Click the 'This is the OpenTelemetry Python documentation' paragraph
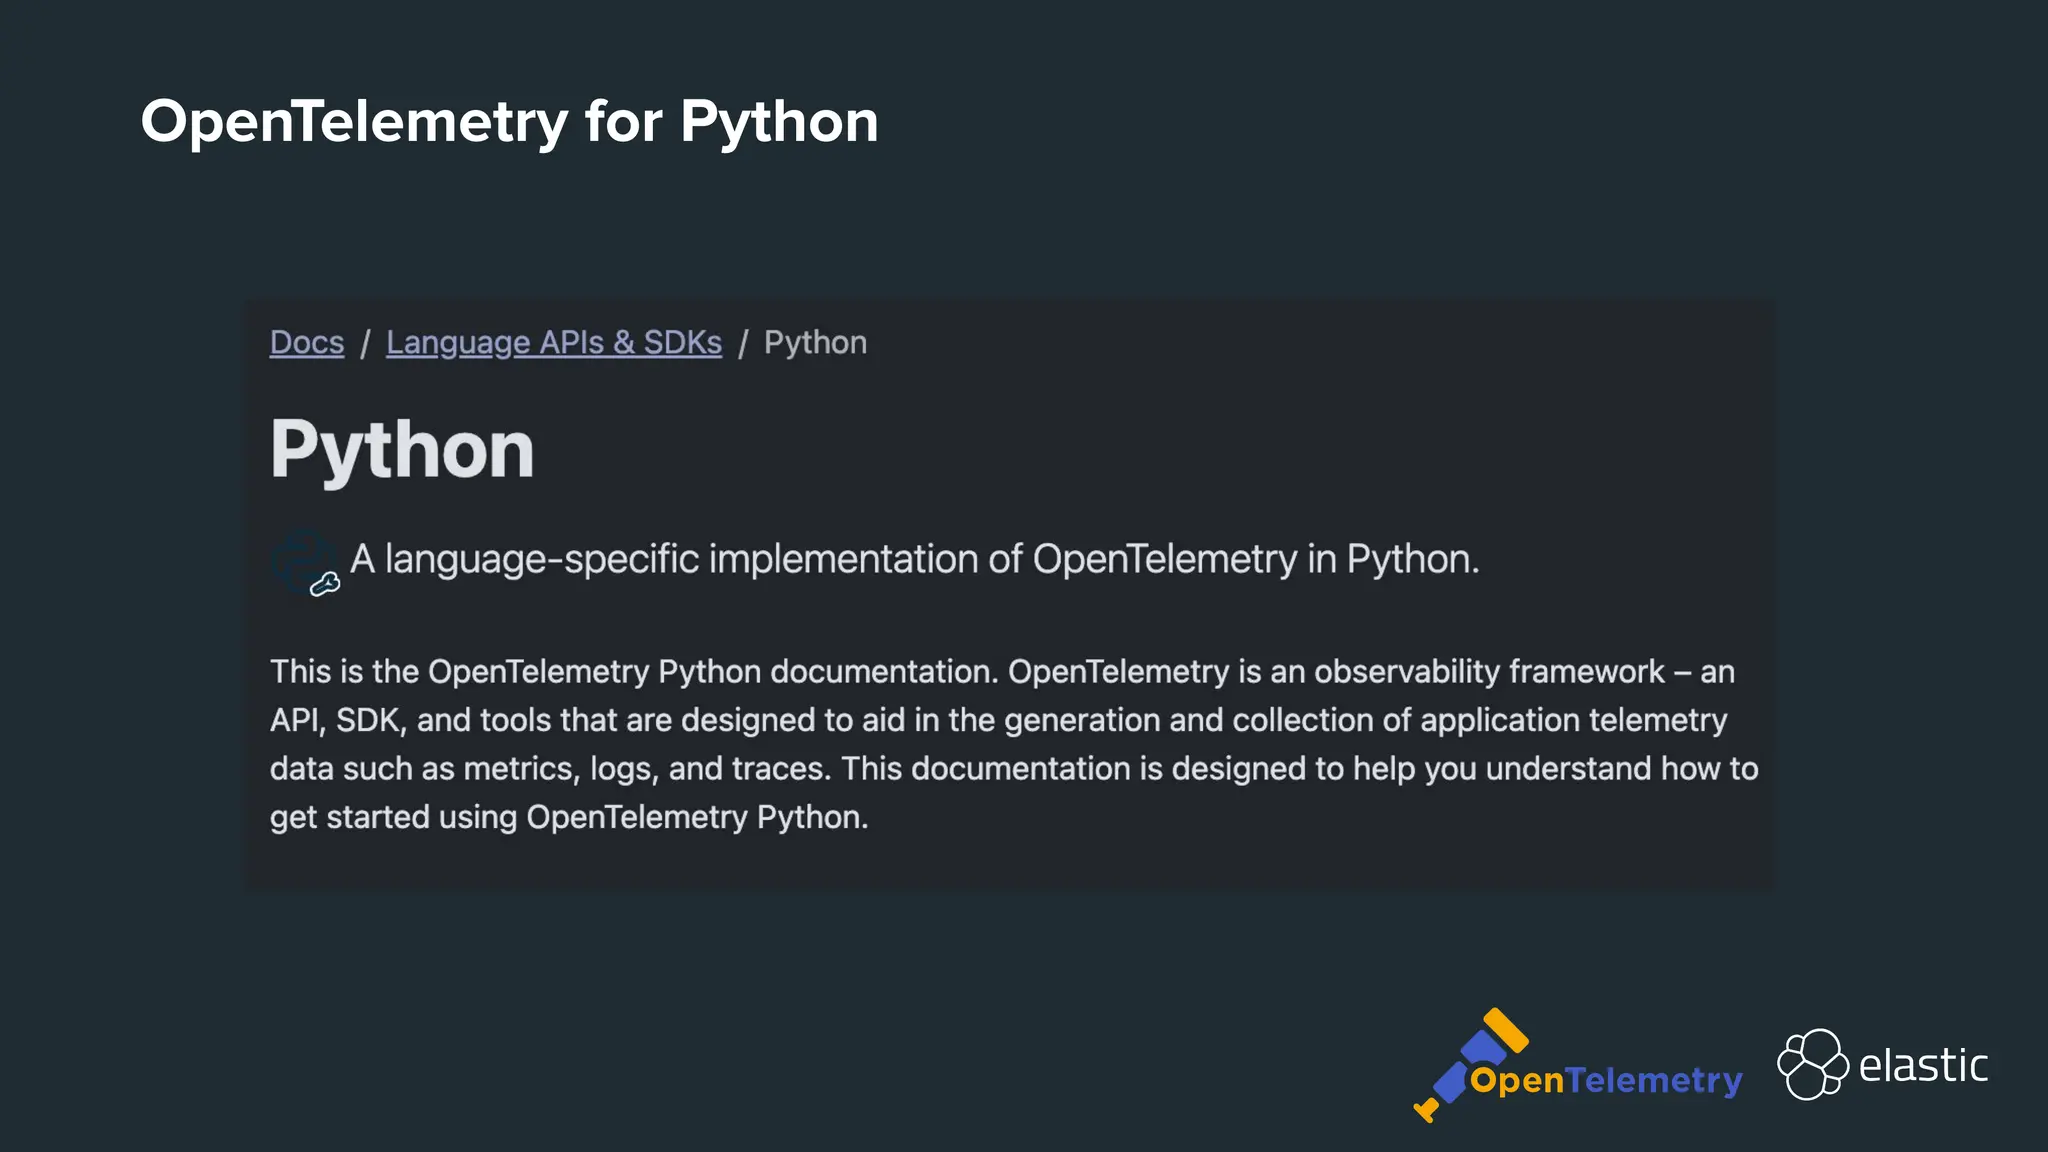This screenshot has height=1152, width=2048. point(1014,744)
